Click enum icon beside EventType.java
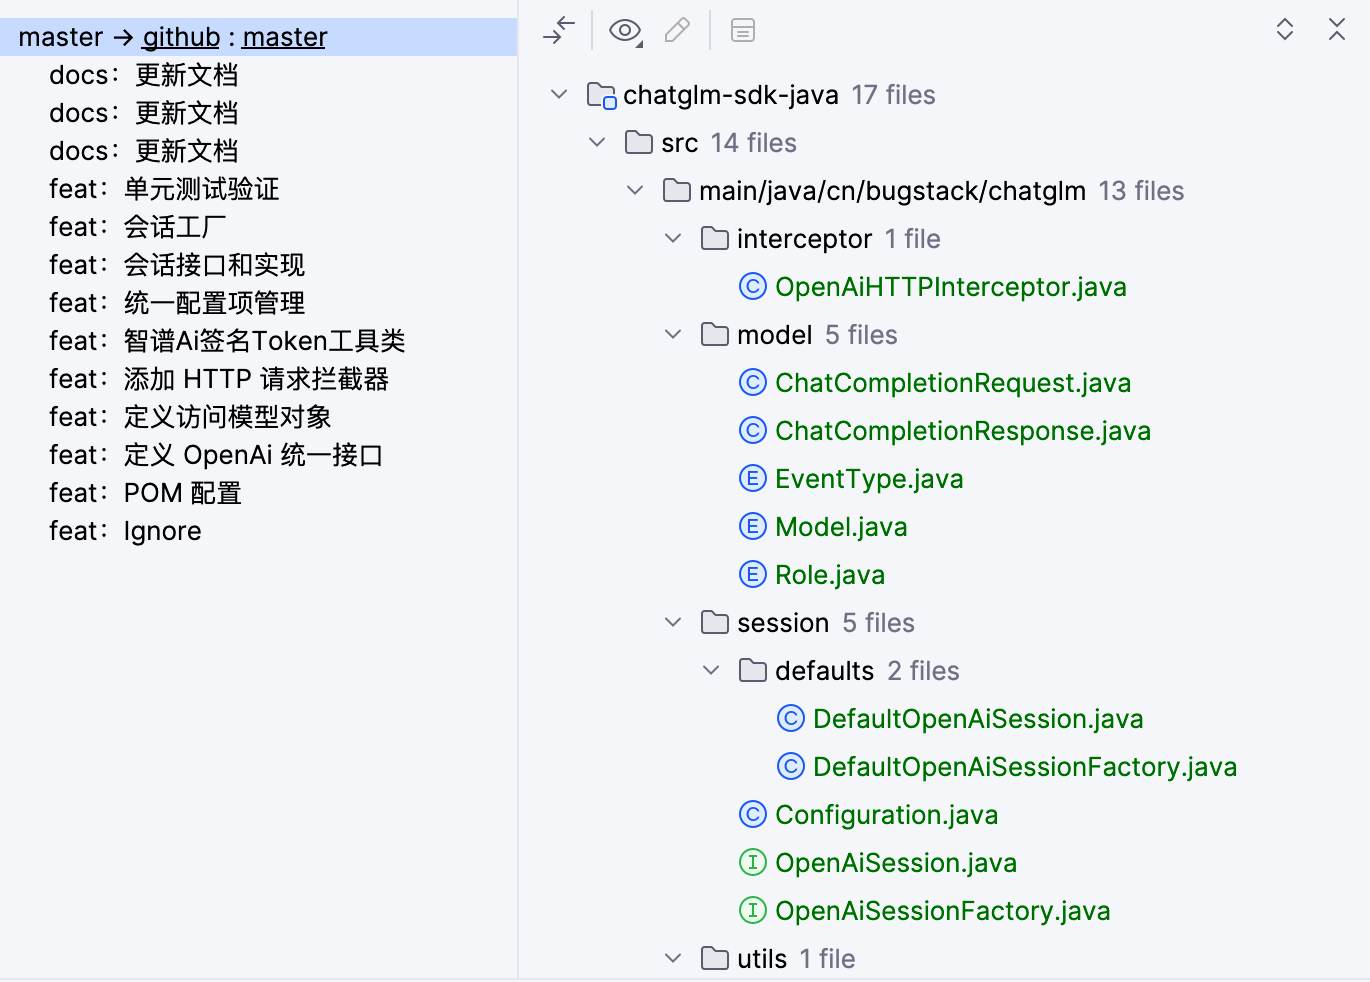 tap(753, 479)
